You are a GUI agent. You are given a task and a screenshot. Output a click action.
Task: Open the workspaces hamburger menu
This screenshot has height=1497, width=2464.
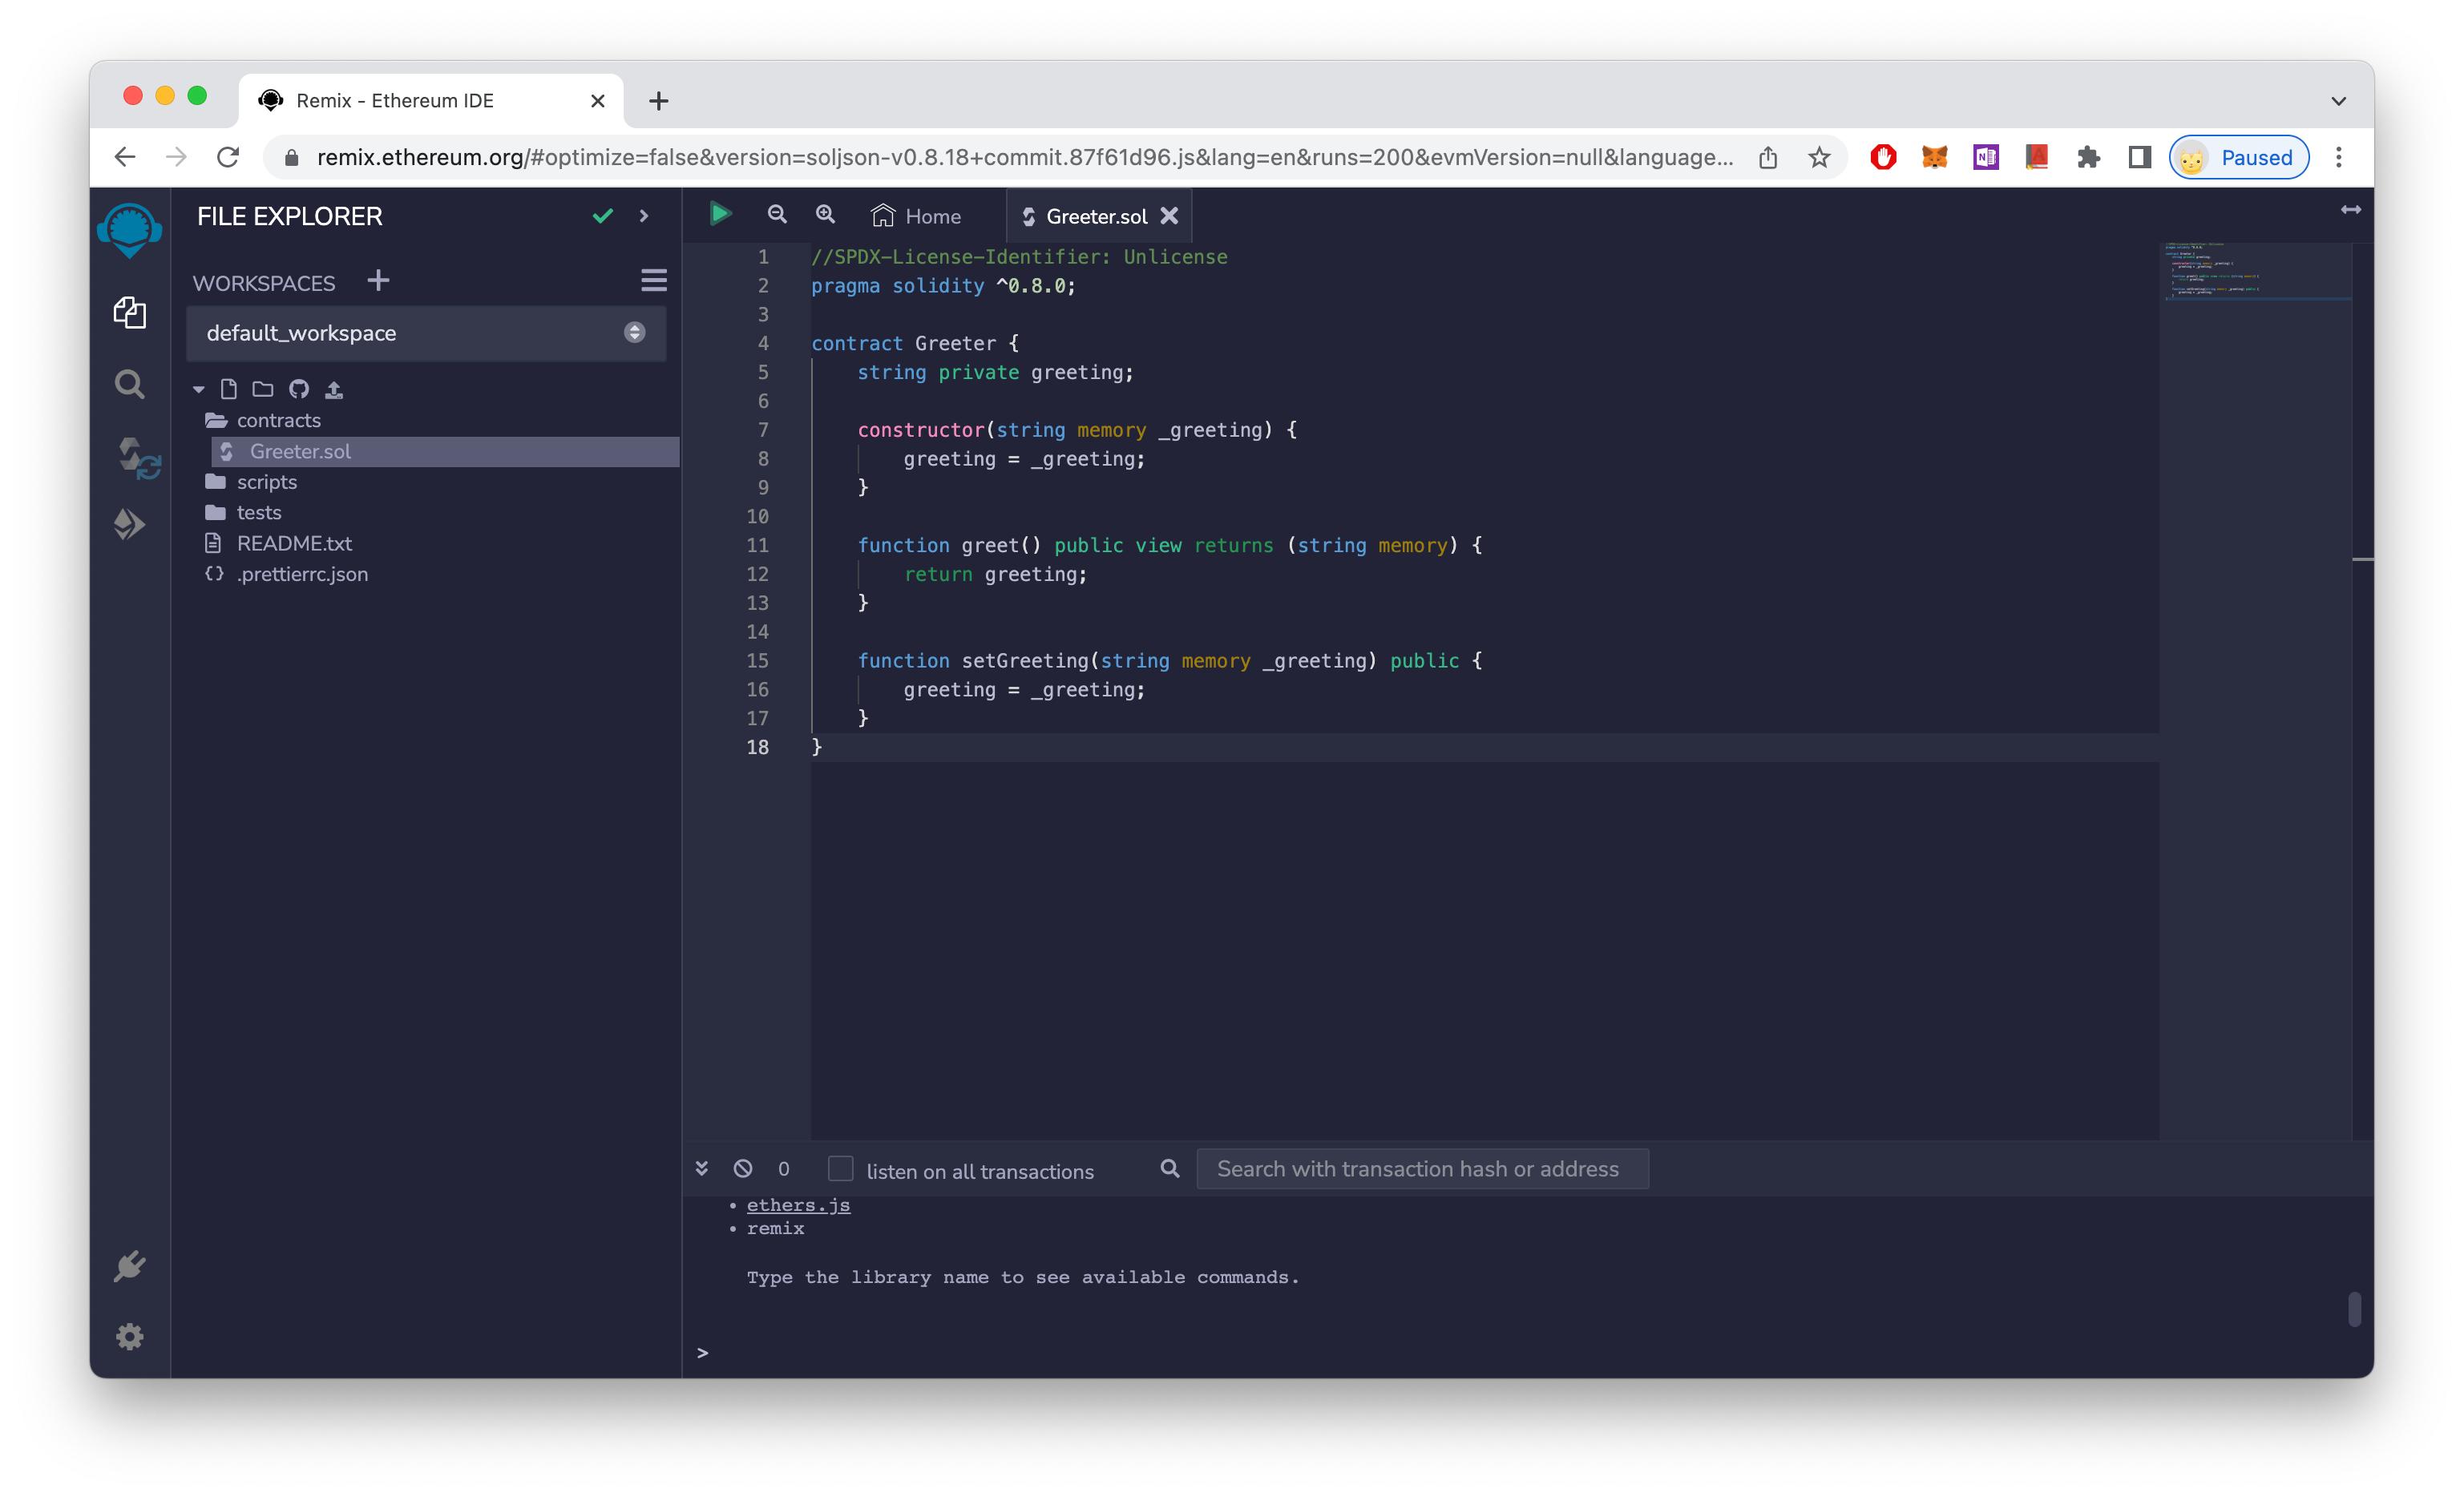tap(654, 281)
